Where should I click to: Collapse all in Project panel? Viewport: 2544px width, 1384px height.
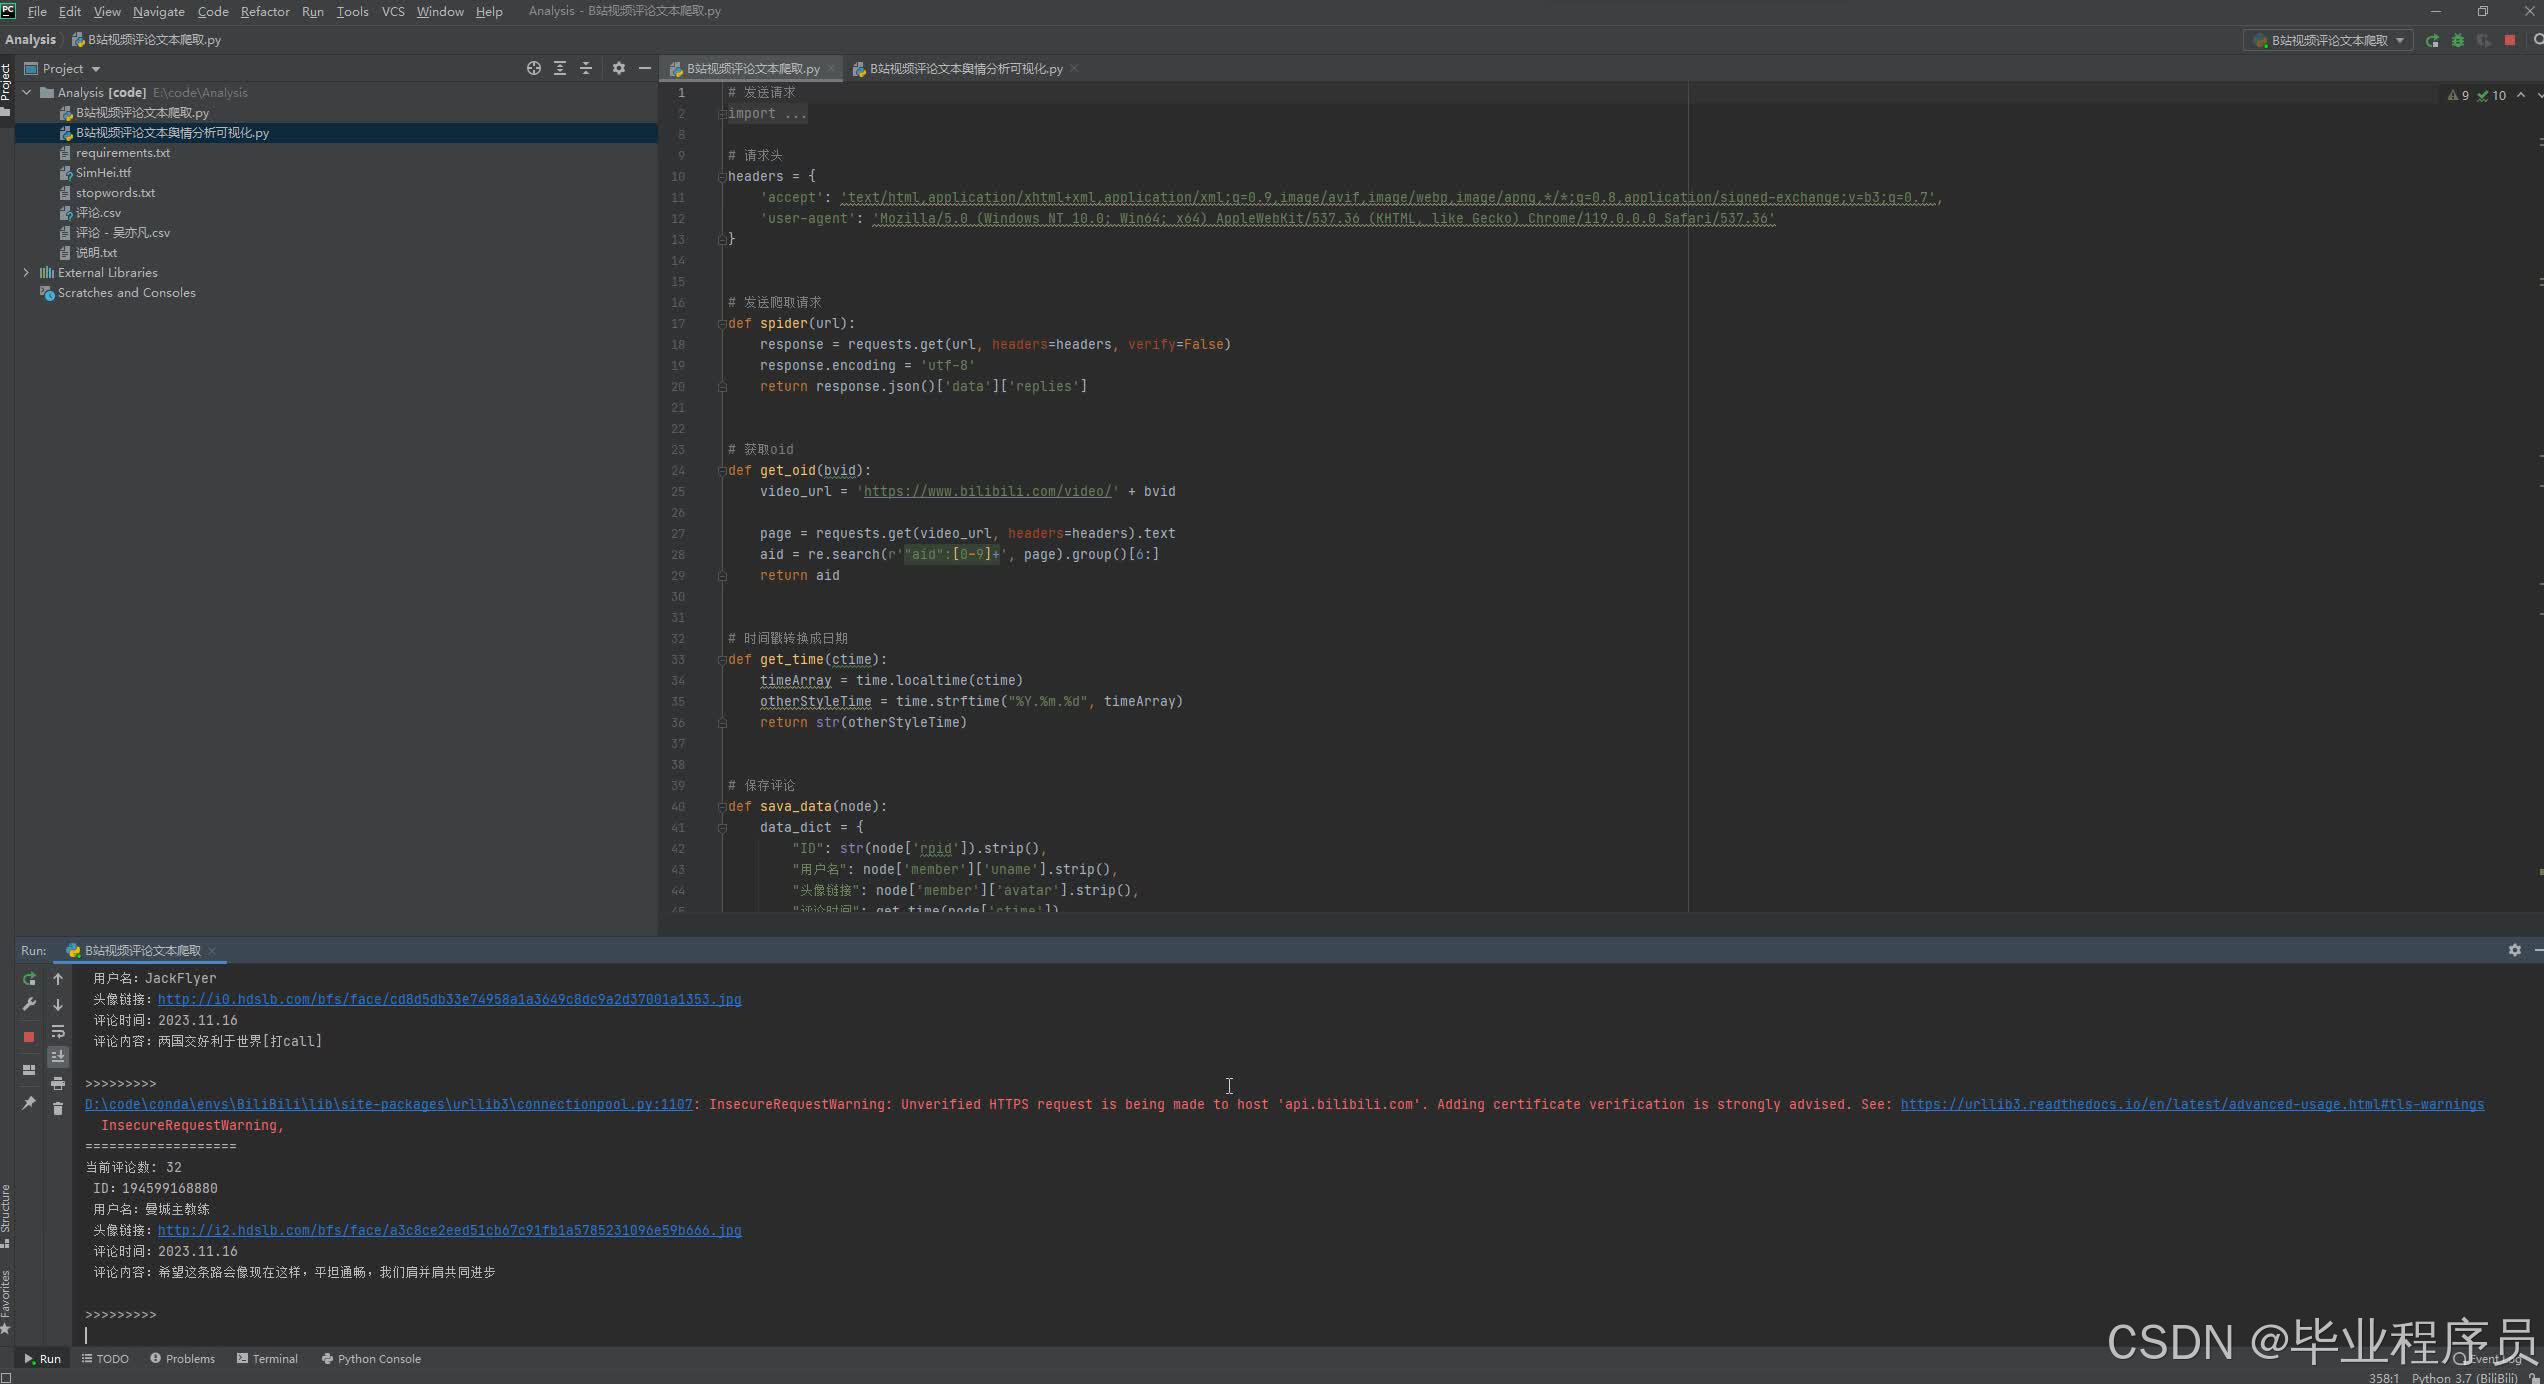click(586, 69)
